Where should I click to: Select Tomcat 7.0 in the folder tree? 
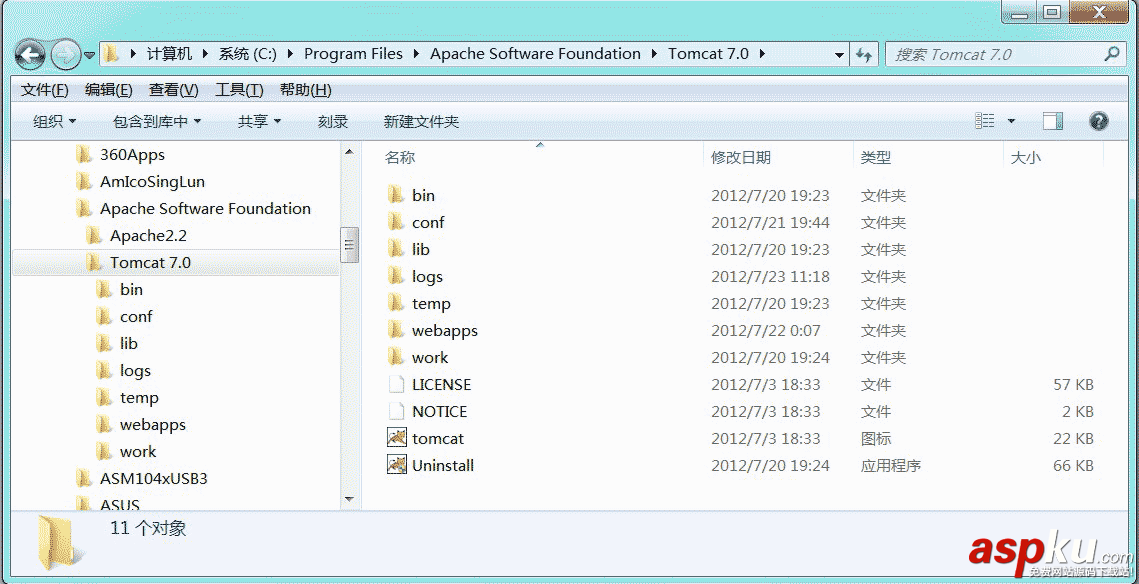tap(150, 262)
